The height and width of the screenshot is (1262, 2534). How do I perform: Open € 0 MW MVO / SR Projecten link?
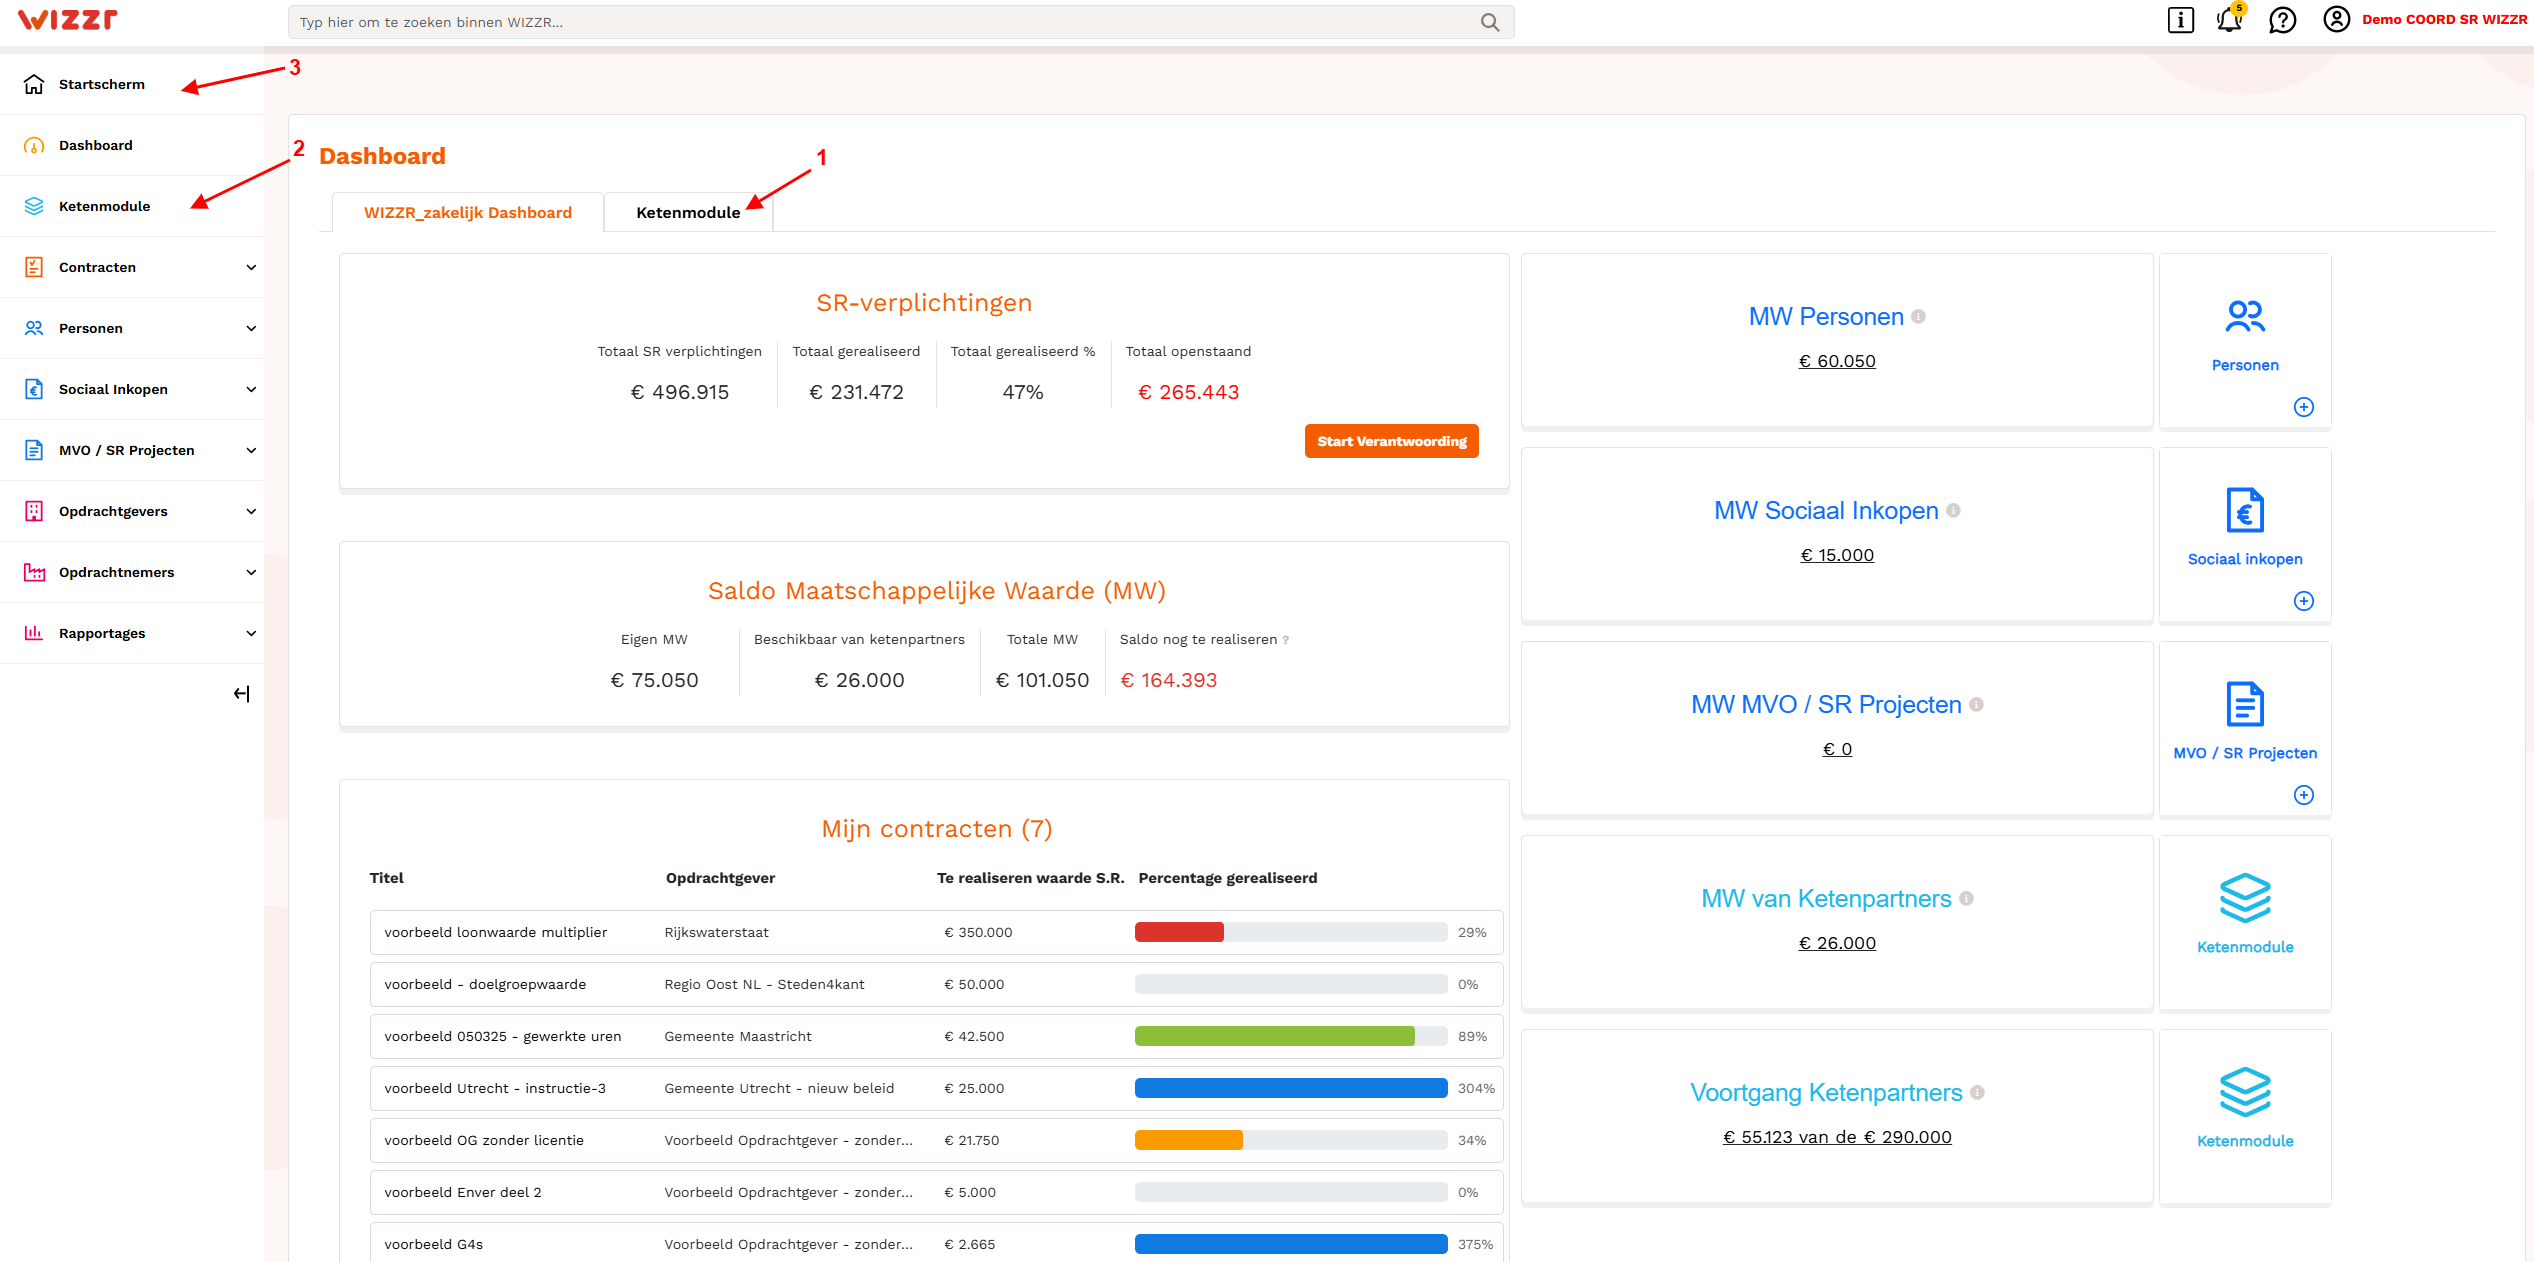[x=1837, y=749]
